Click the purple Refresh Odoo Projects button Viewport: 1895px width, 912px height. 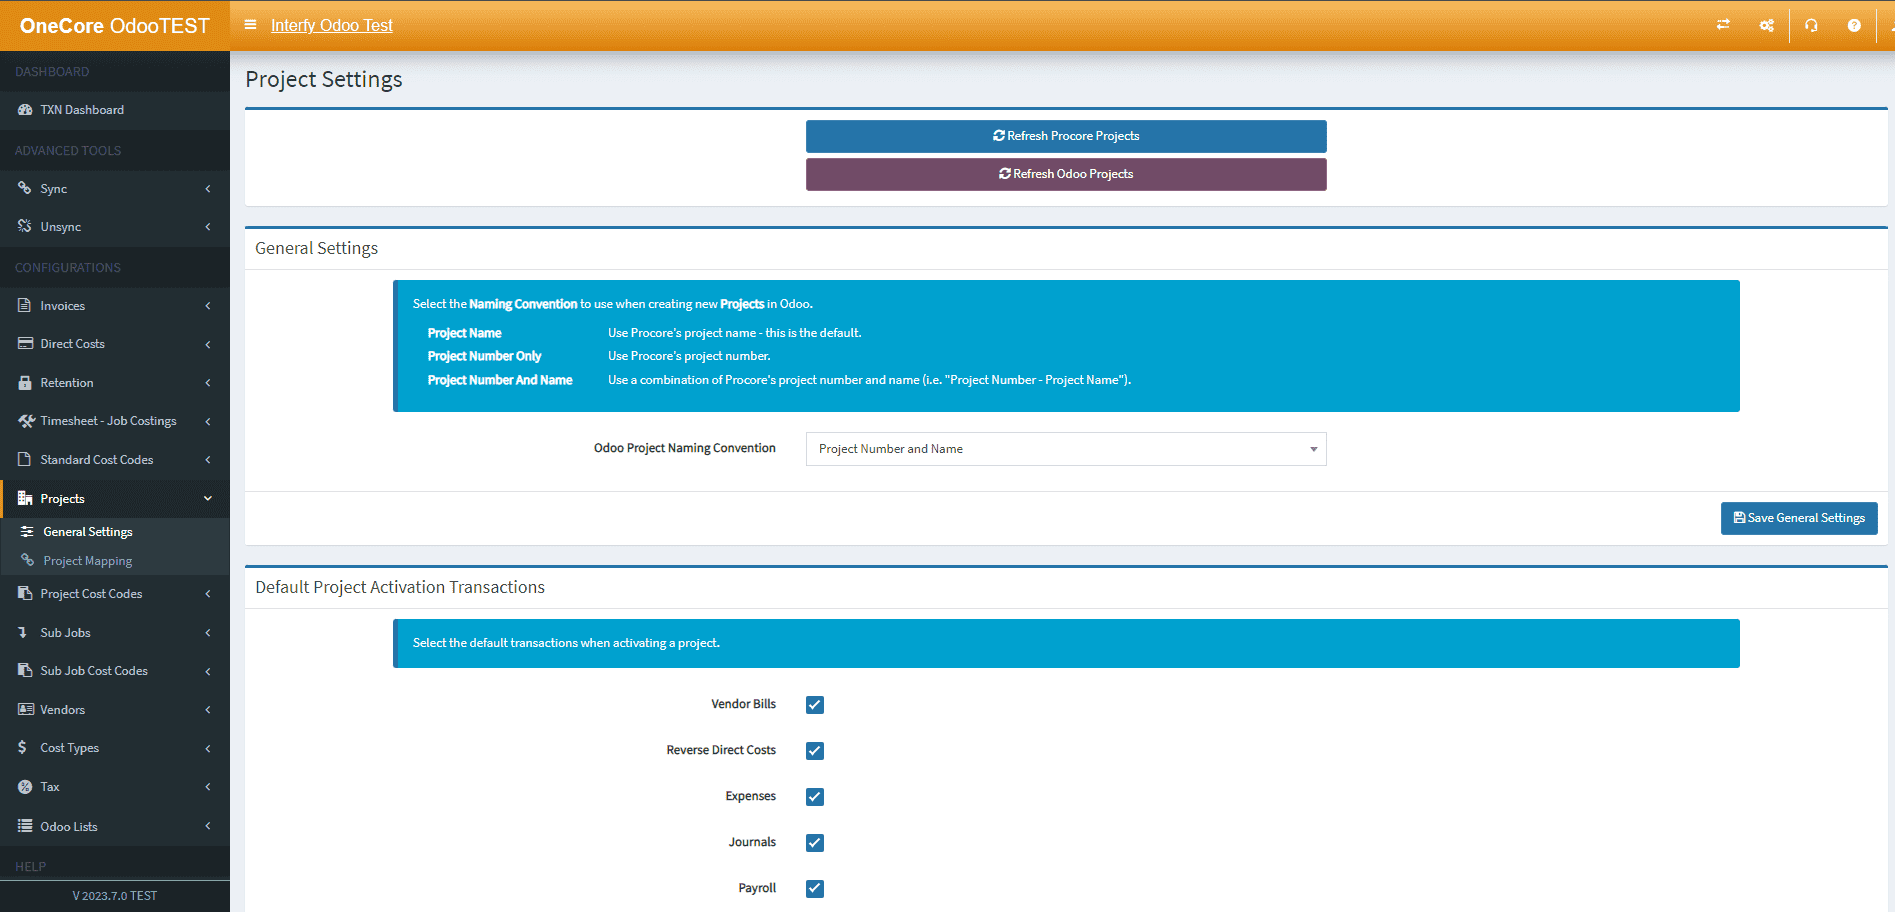1065,174
